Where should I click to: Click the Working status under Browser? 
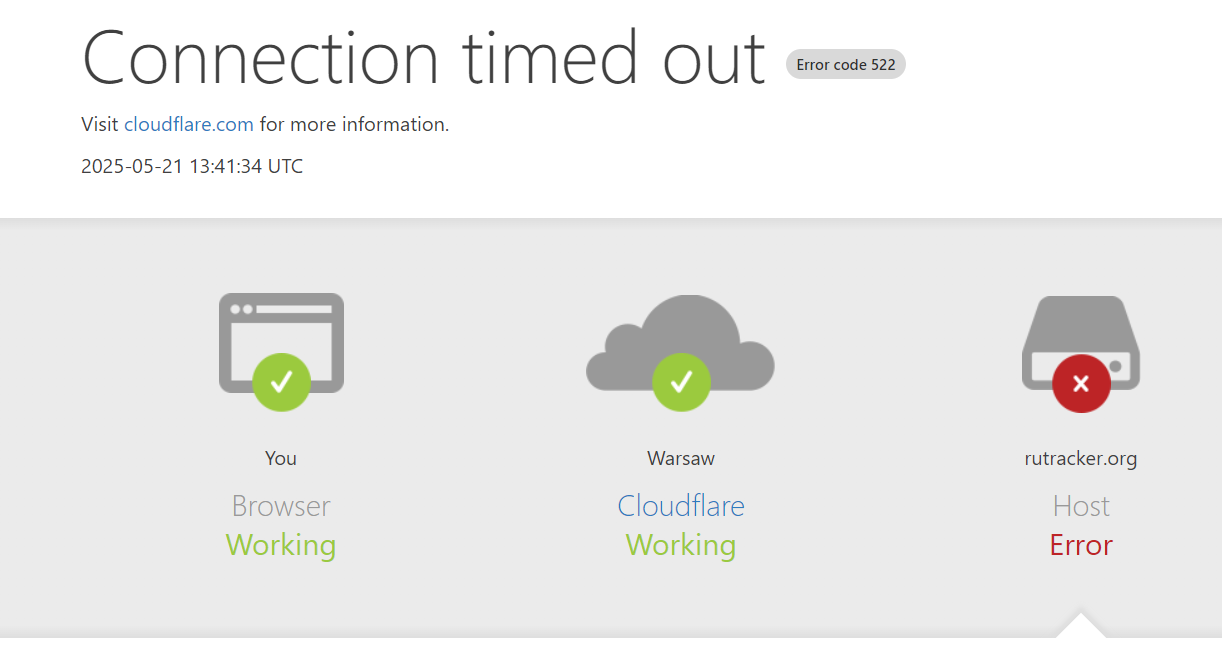(281, 546)
